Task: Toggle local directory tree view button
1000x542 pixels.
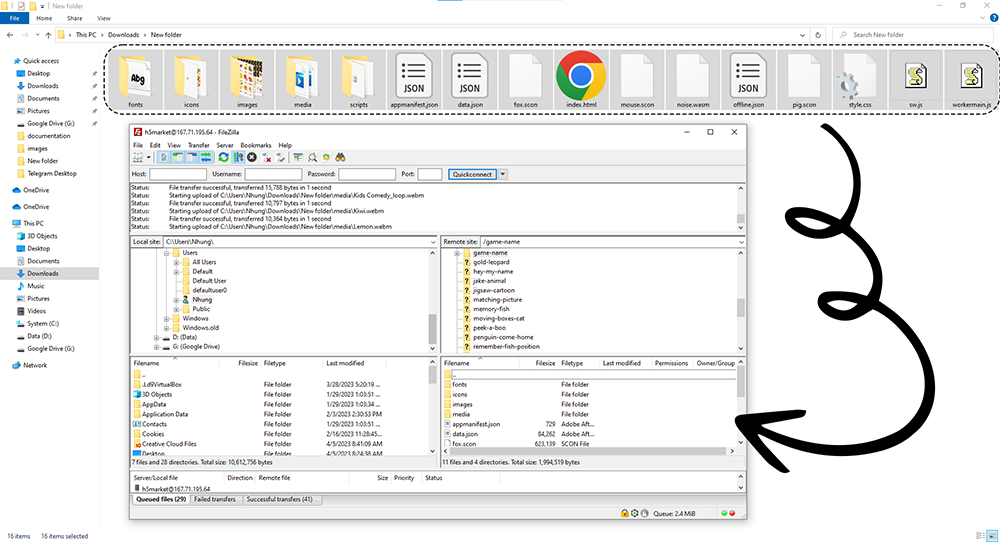Action: (x=178, y=157)
